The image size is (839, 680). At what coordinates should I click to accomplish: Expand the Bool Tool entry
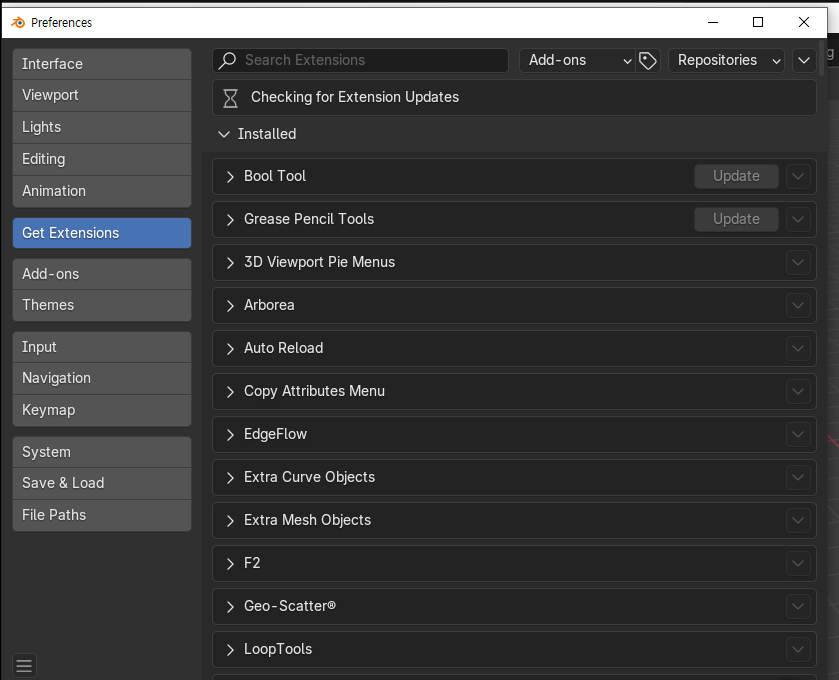click(230, 176)
